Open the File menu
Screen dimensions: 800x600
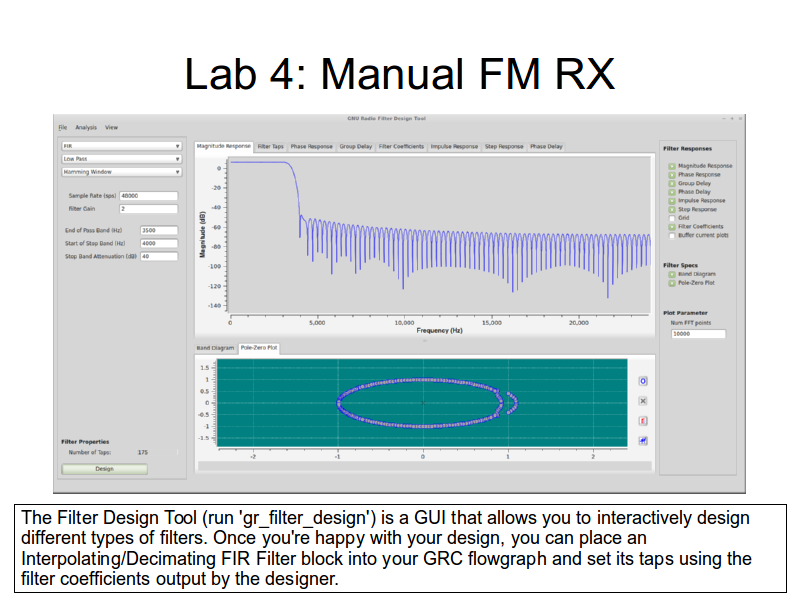(63, 128)
